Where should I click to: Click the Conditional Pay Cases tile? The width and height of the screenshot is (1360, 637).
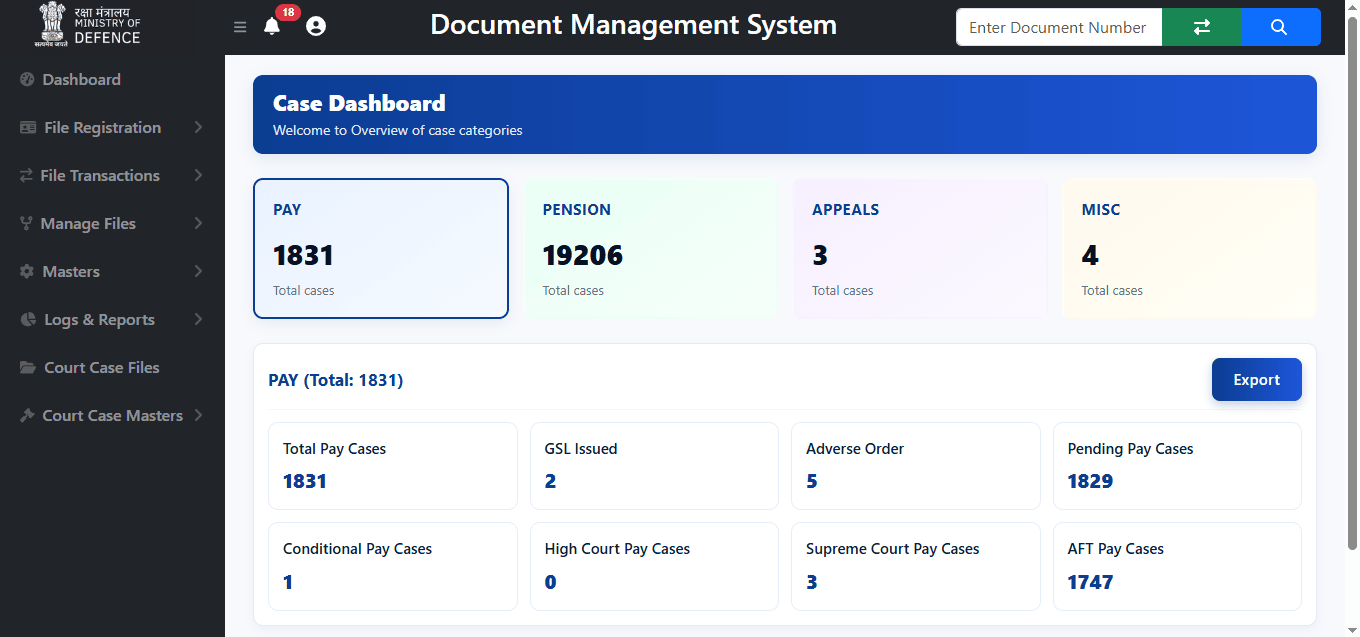pyautogui.click(x=393, y=566)
